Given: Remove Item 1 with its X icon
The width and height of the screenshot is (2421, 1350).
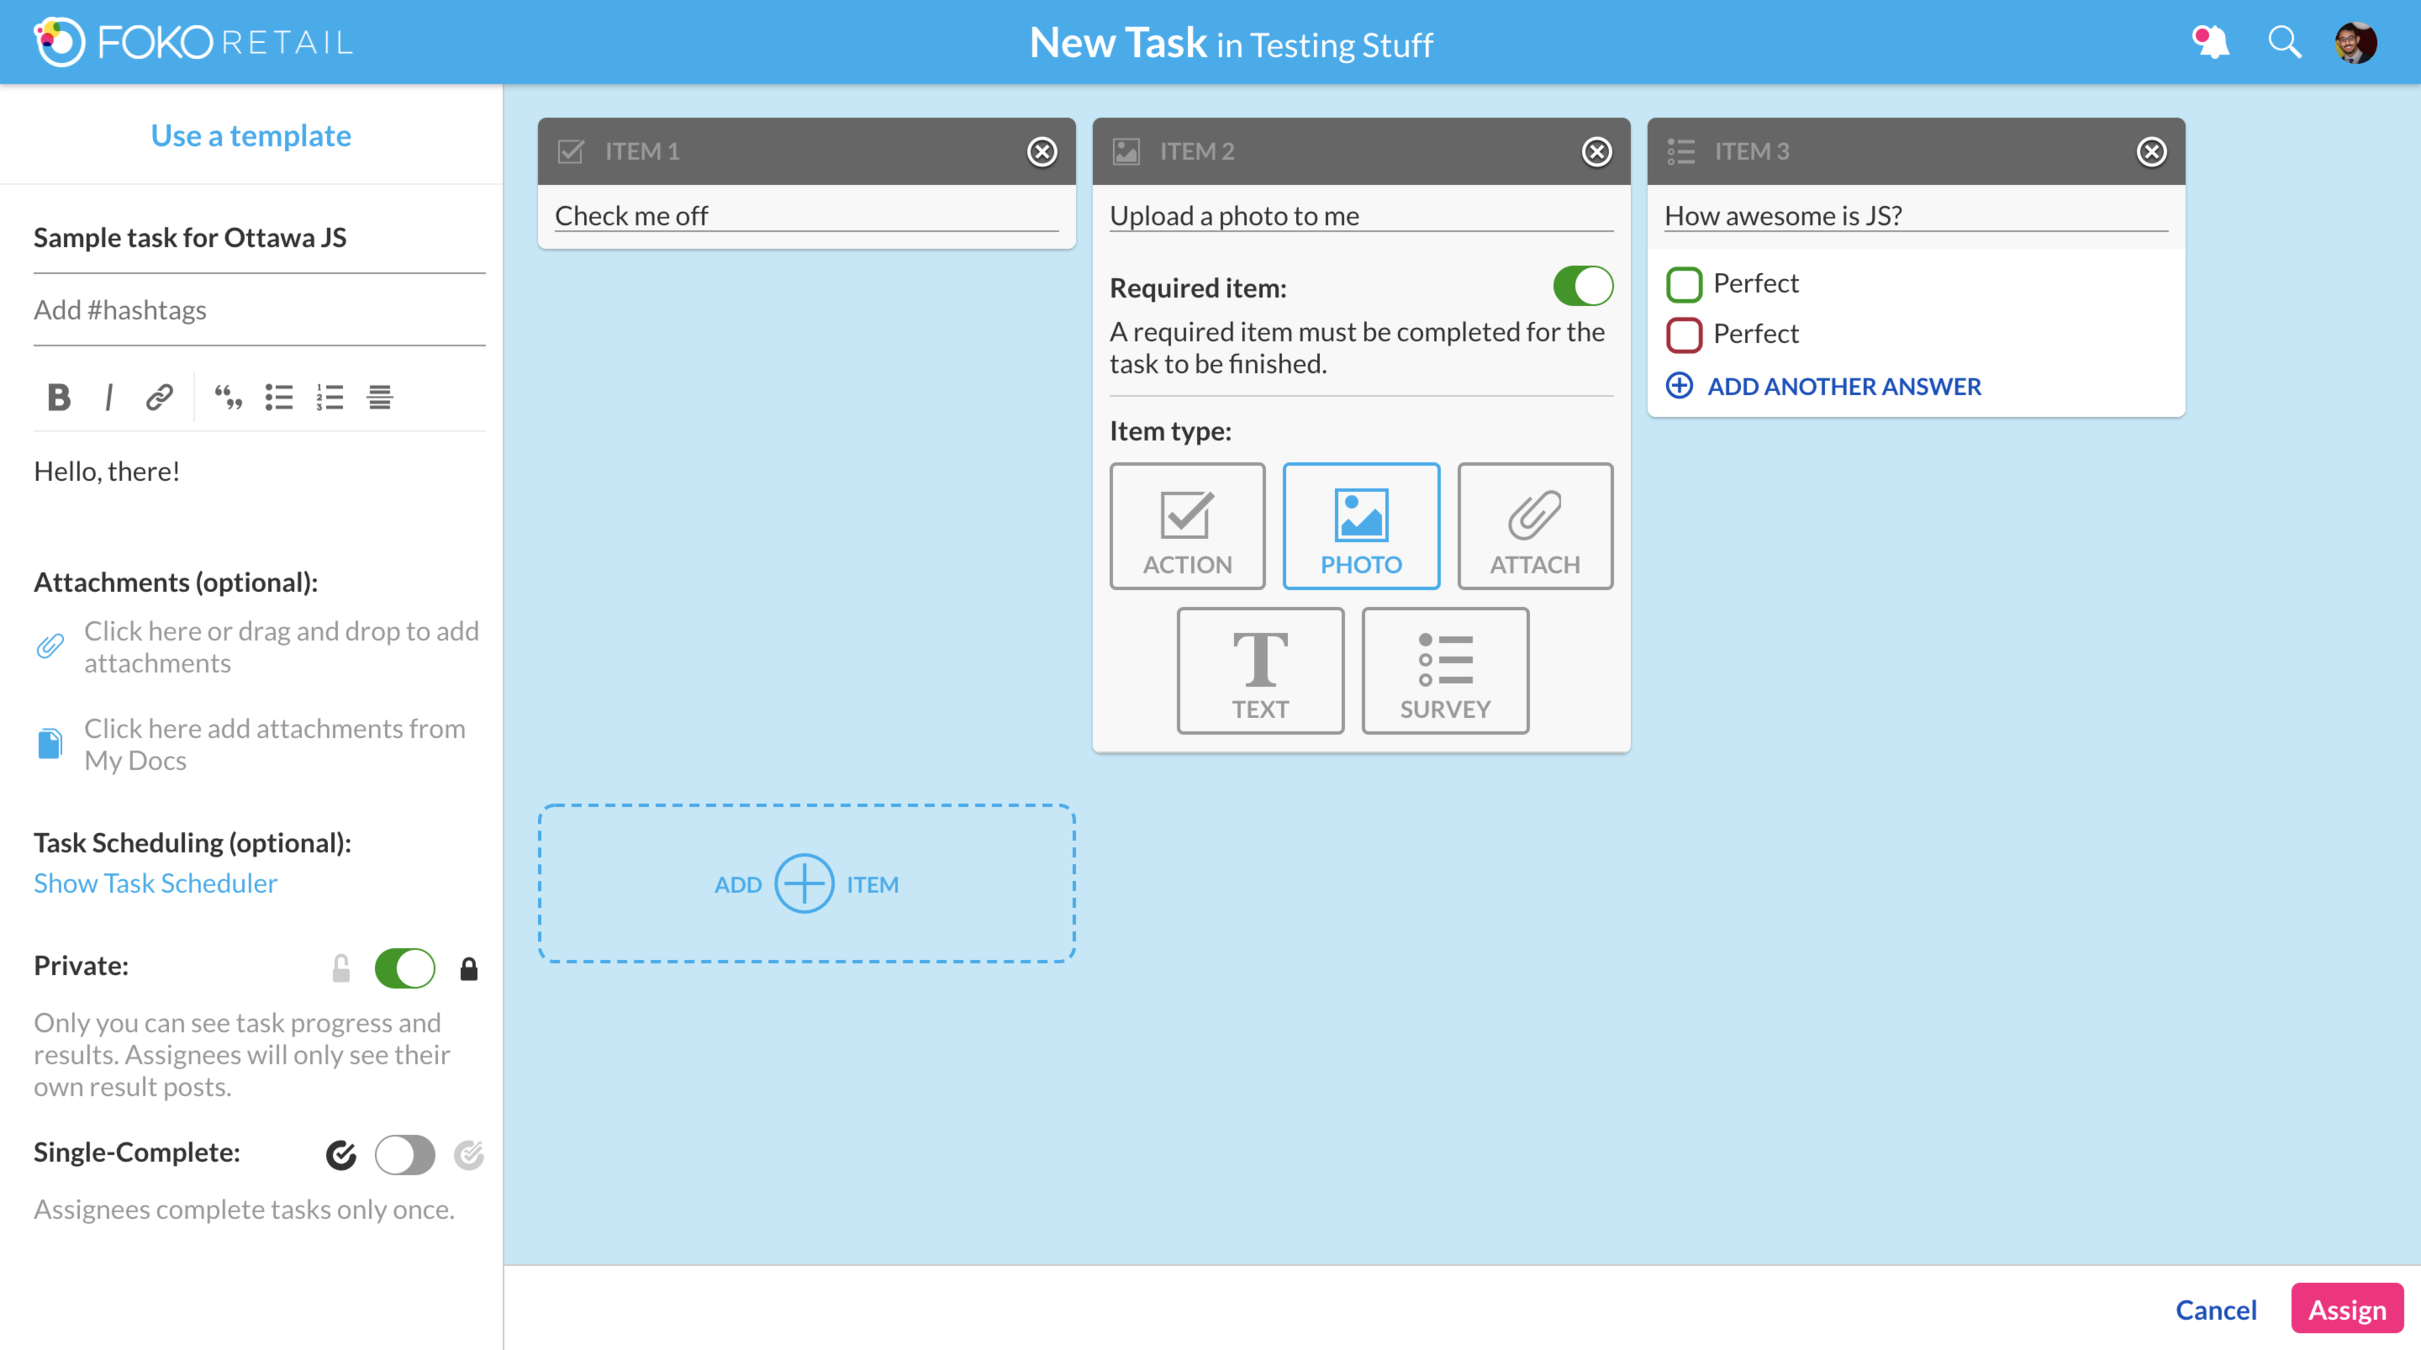Looking at the screenshot, I should pyautogui.click(x=1042, y=151).
